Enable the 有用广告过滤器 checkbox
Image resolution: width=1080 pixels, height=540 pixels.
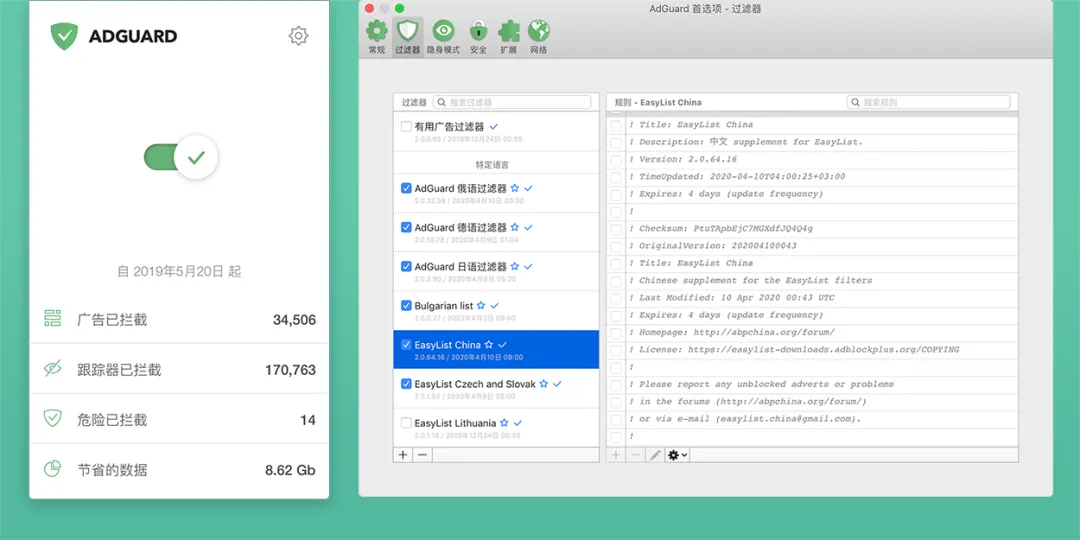[406, 127]
